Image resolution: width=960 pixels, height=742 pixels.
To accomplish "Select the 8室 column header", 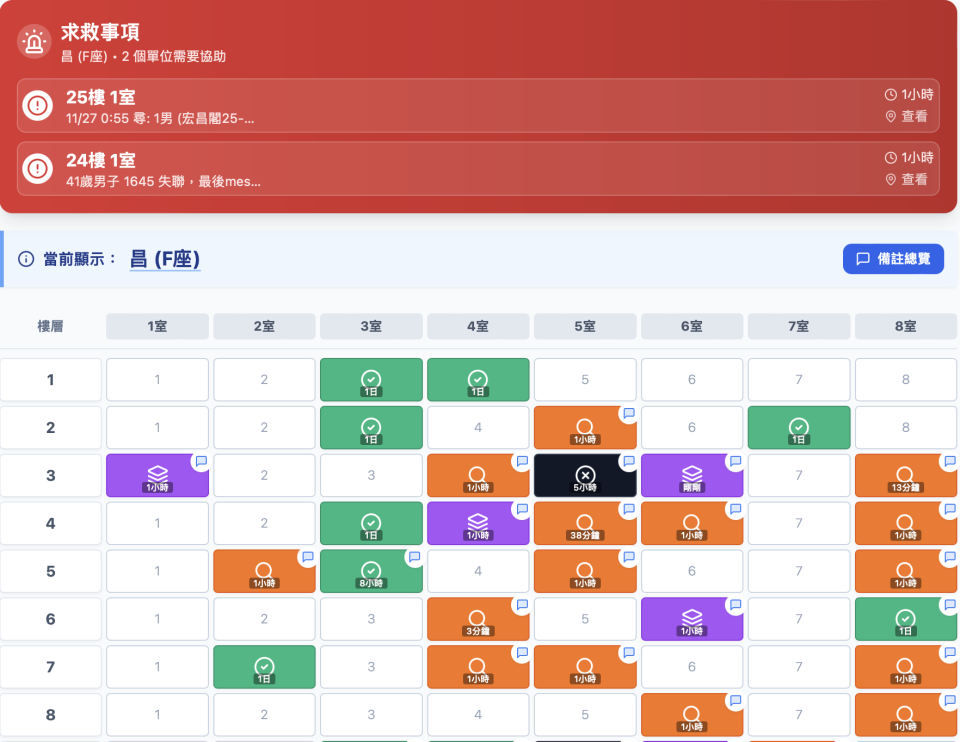I will tap(906, 326).
